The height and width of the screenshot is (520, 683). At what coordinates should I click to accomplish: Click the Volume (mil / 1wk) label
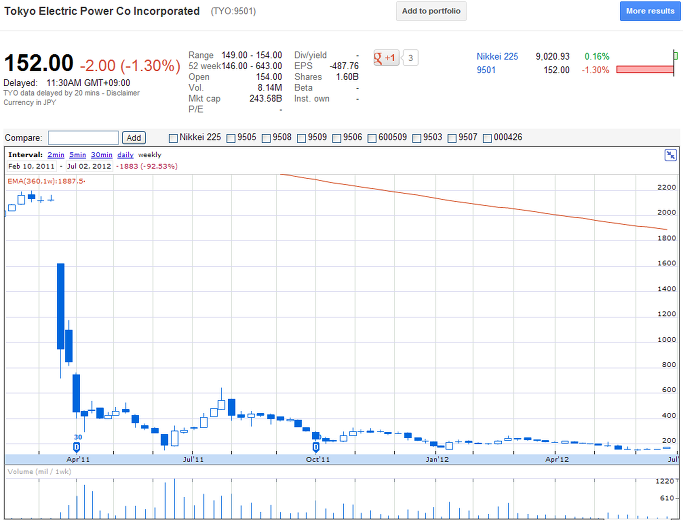[x=39, y=471]
